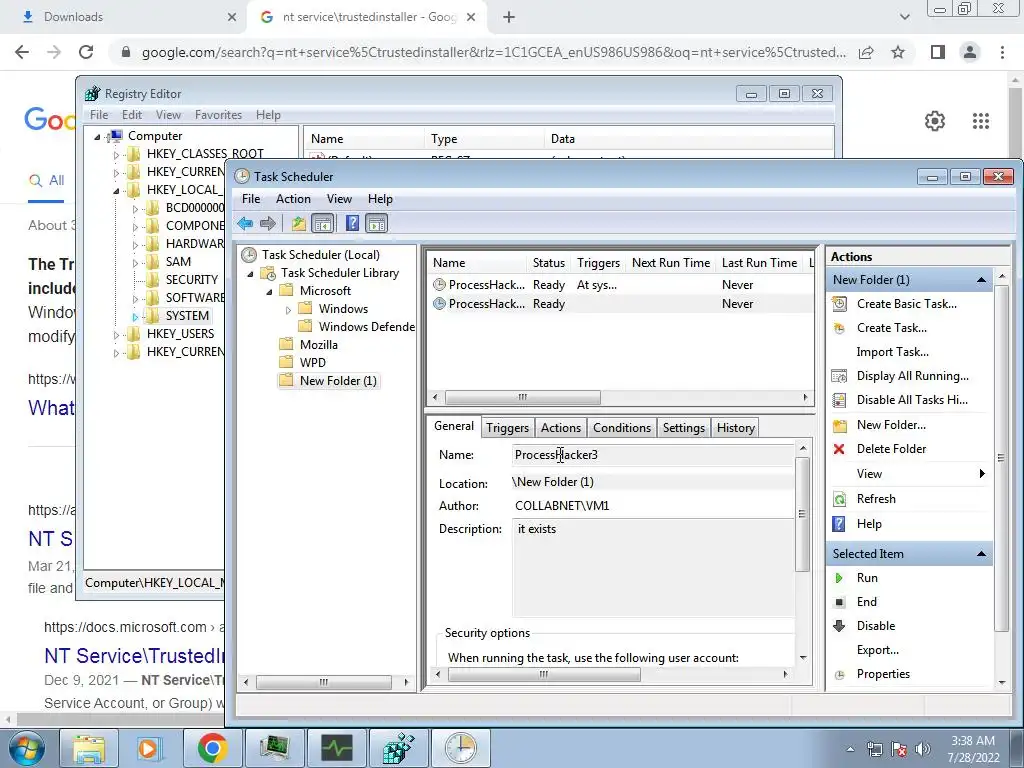This screenshot has width=1024, height=768.
Task: Switch to the History tab
Action: (x=735, y=428)
